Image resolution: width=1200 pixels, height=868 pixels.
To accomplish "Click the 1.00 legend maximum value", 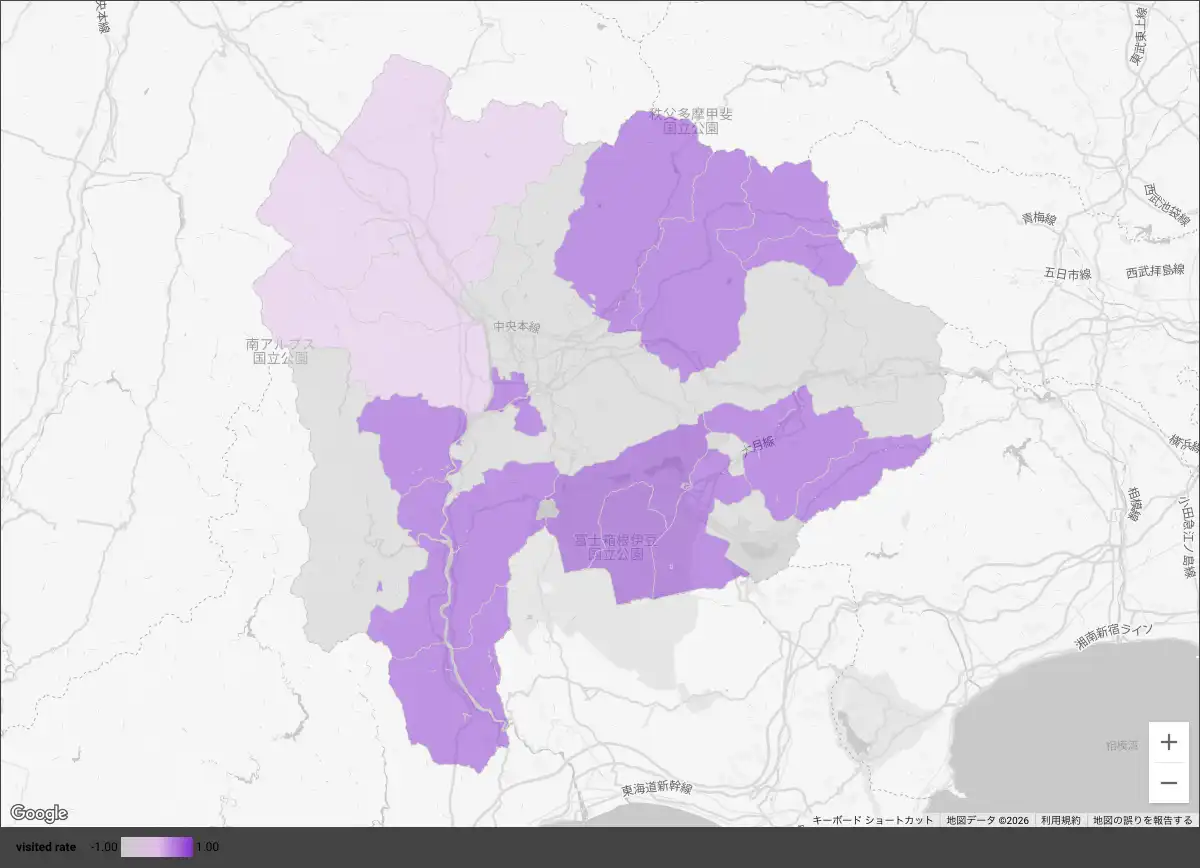I will tap(207, 847).
